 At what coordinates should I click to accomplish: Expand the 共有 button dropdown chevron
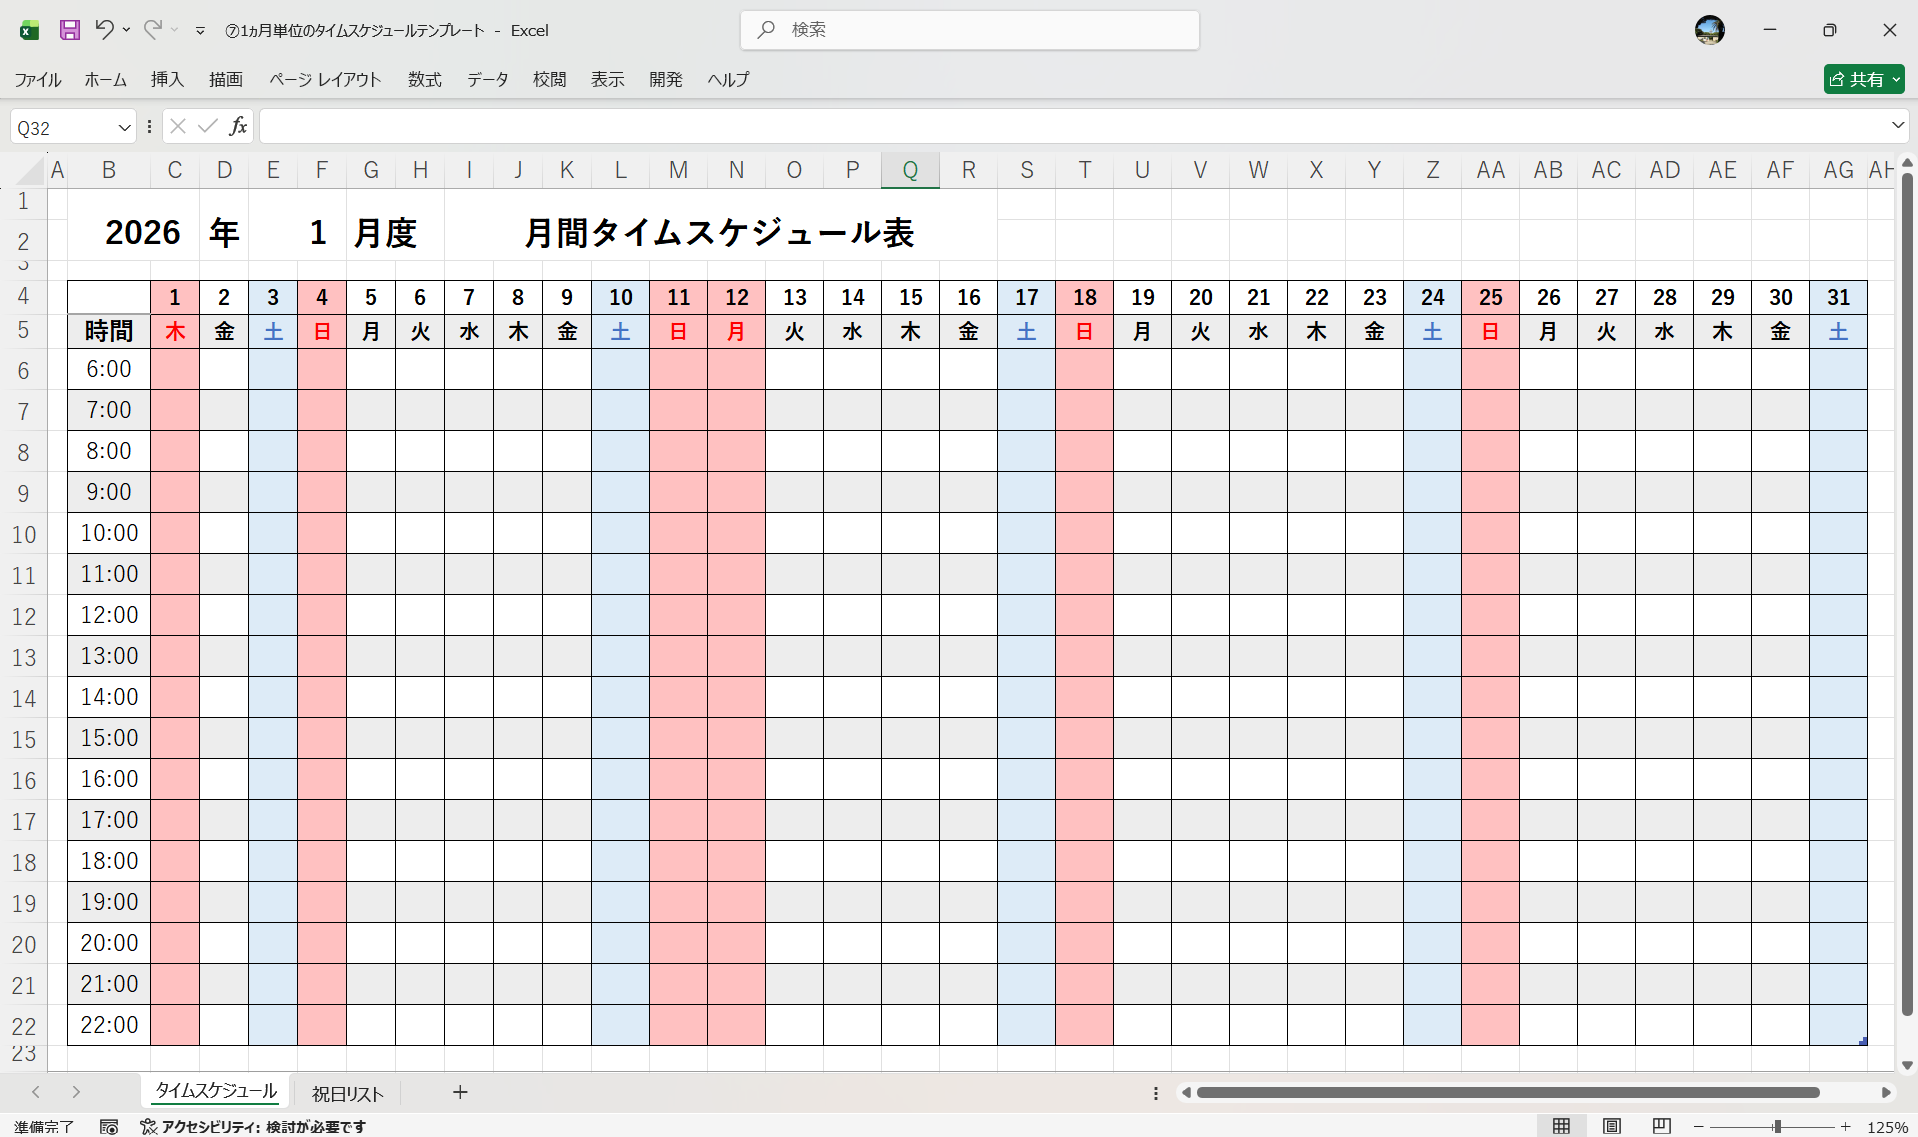1896,79
